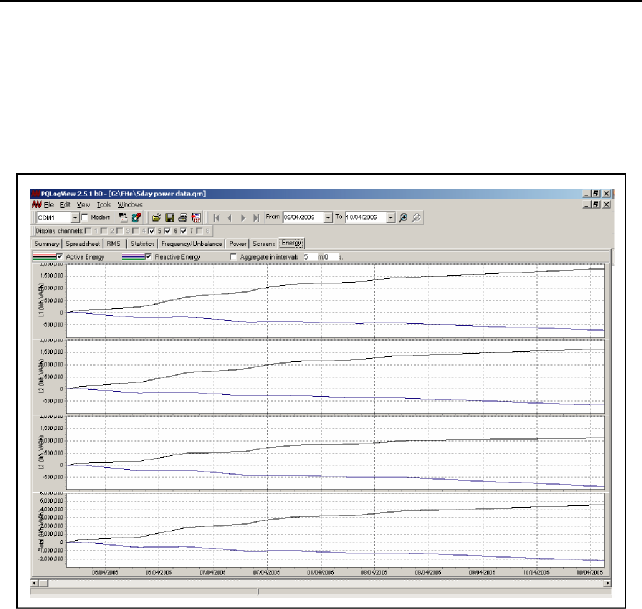Screen dimensions: 642x609
Task: Click the Save toolbar icon
Action: [170, 217]
